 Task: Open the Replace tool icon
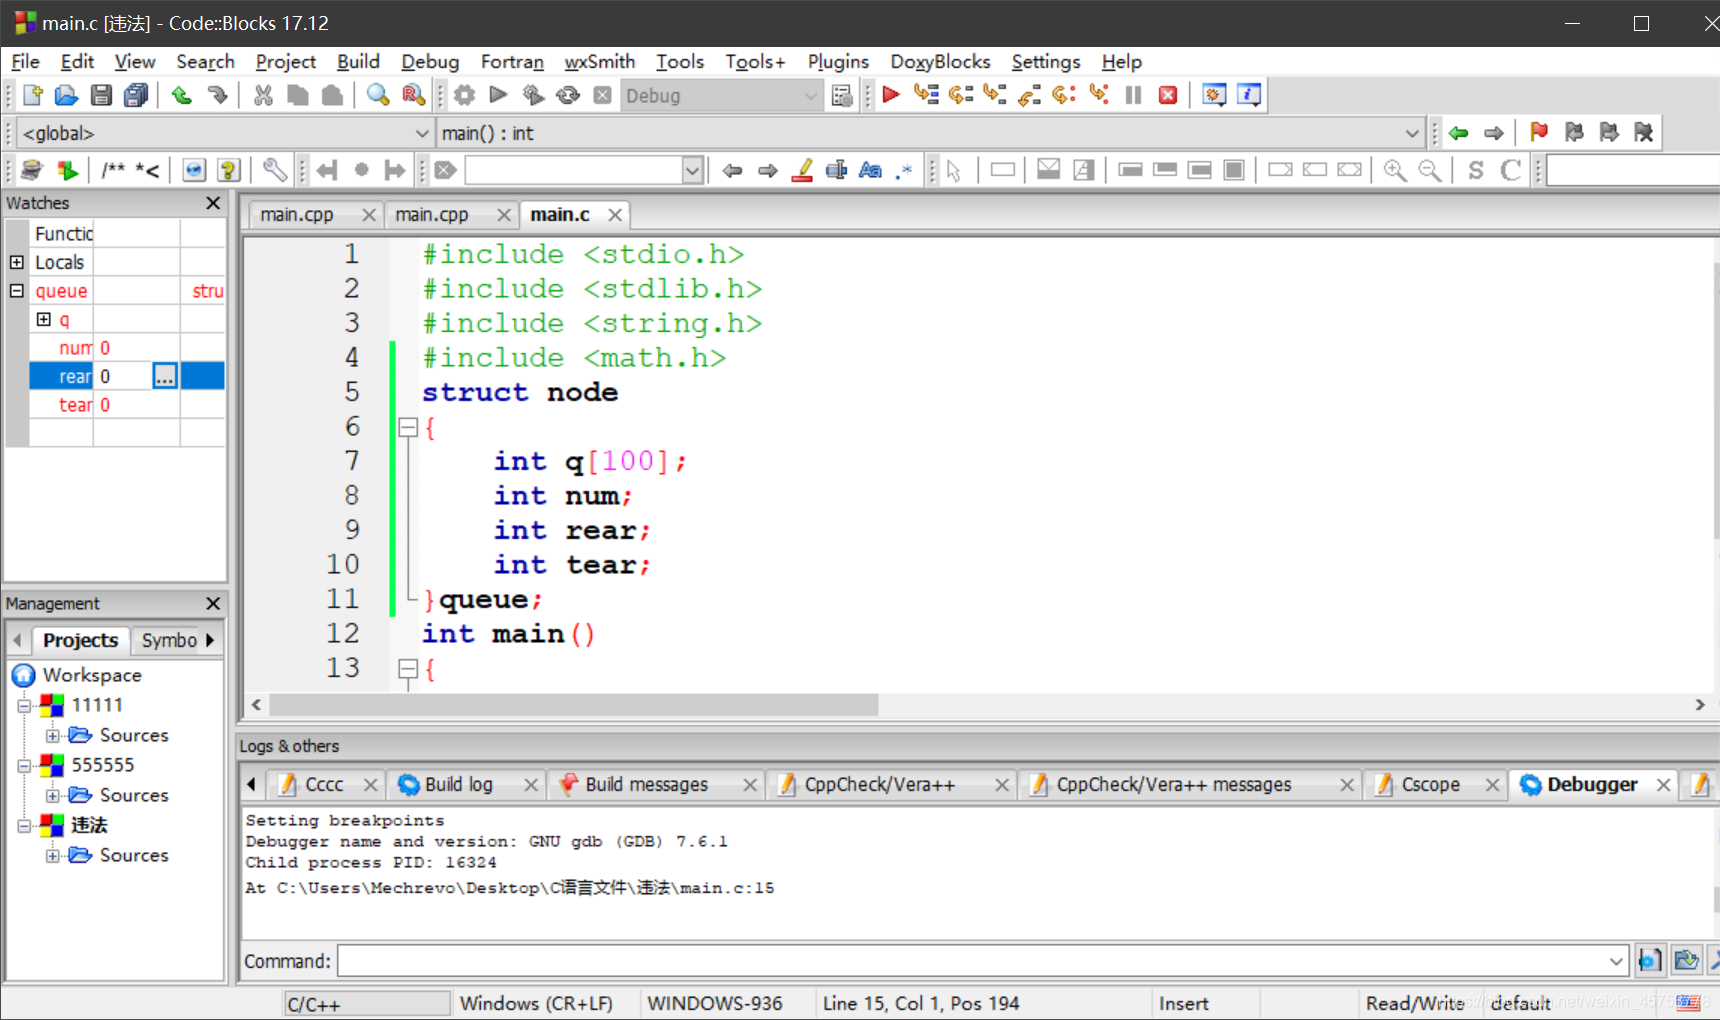point(412,95)
